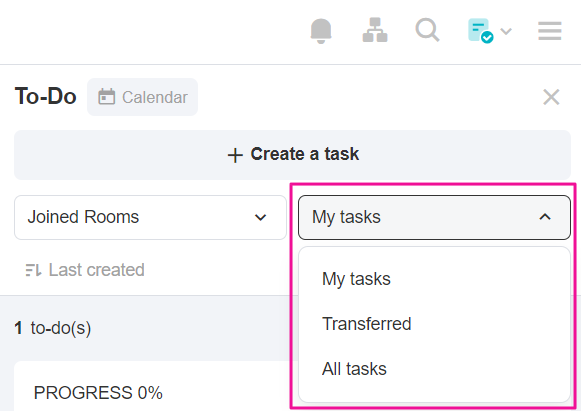Click the search magnifier icon
The image size is (581, 411).
click(x=427, y=30)
